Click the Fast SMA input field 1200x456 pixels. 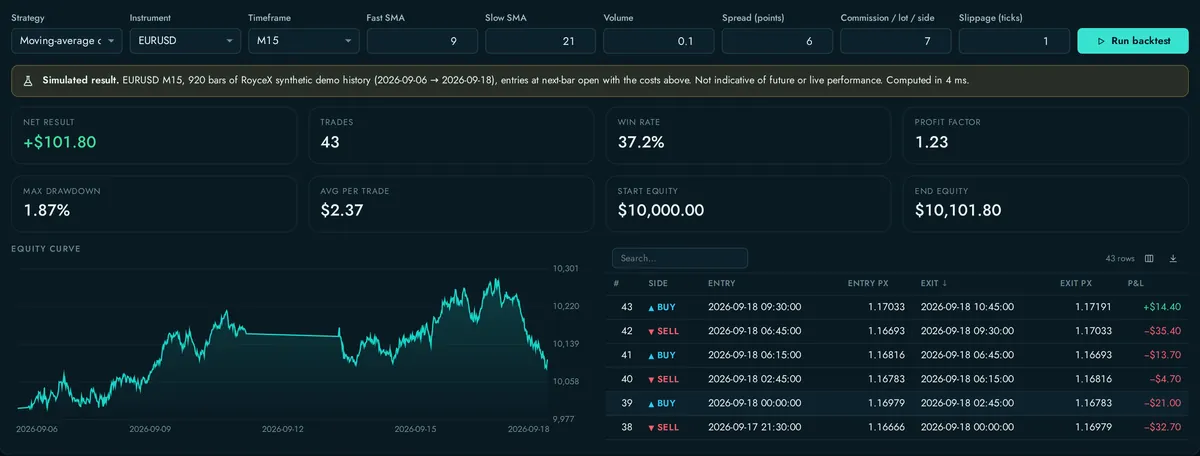point(422,41)
